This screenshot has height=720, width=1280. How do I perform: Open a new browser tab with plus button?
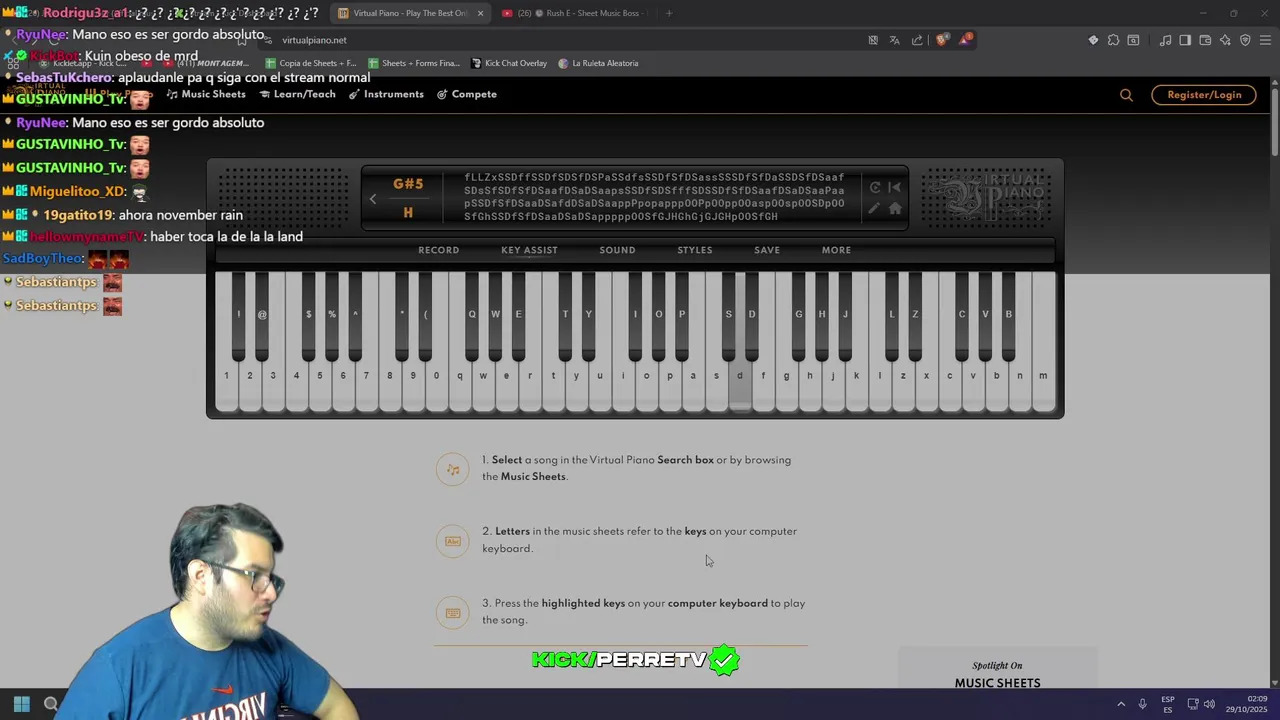click(669, 13)
